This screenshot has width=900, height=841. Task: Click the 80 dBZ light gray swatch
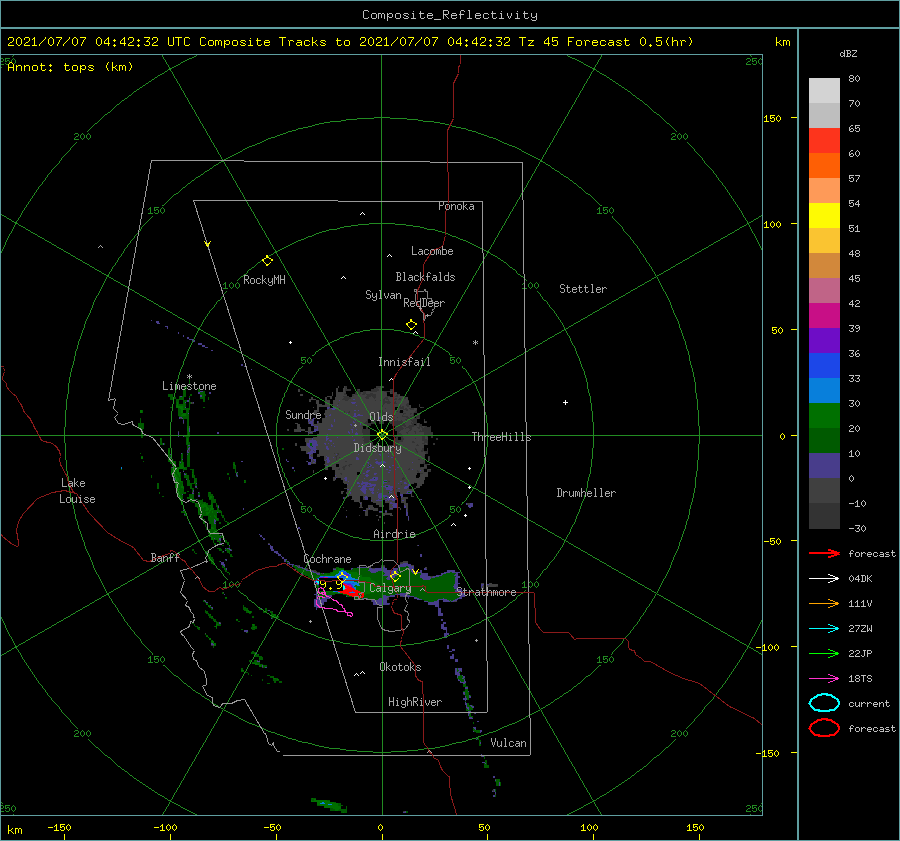coord(824,90)
